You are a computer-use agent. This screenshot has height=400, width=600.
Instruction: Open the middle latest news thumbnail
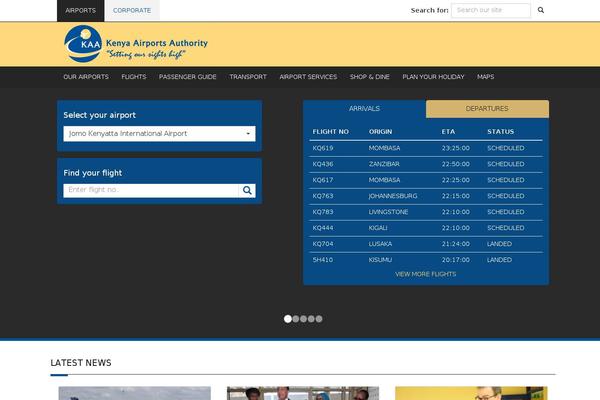coord(303,393)
